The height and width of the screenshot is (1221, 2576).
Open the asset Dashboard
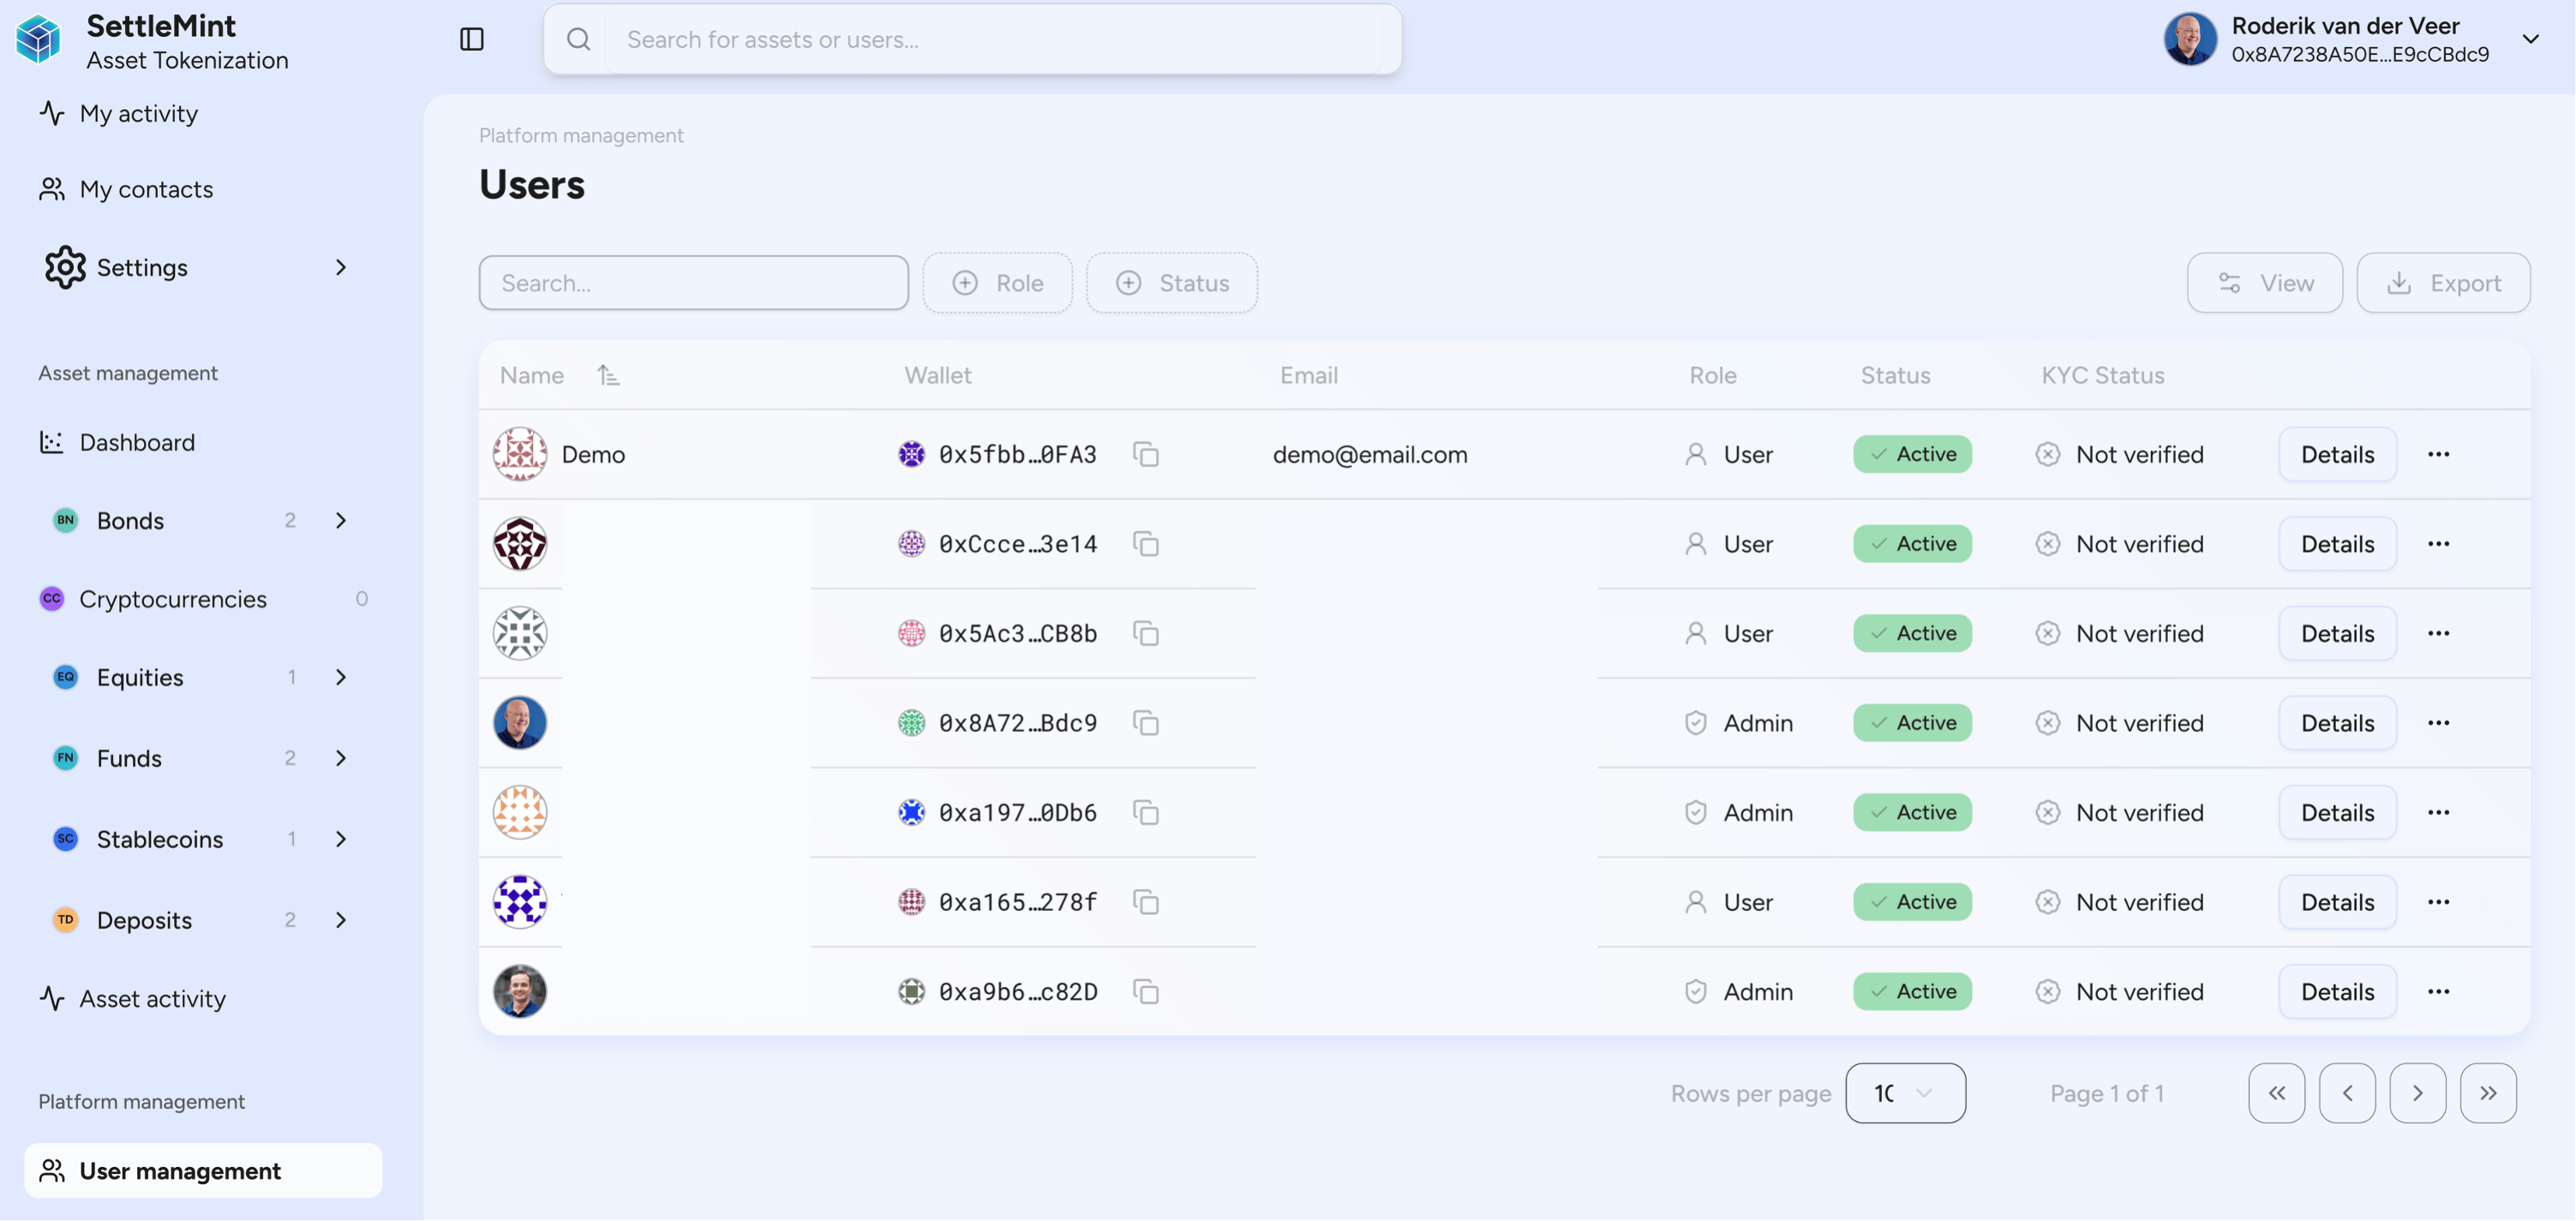click(x=137, y=441)
